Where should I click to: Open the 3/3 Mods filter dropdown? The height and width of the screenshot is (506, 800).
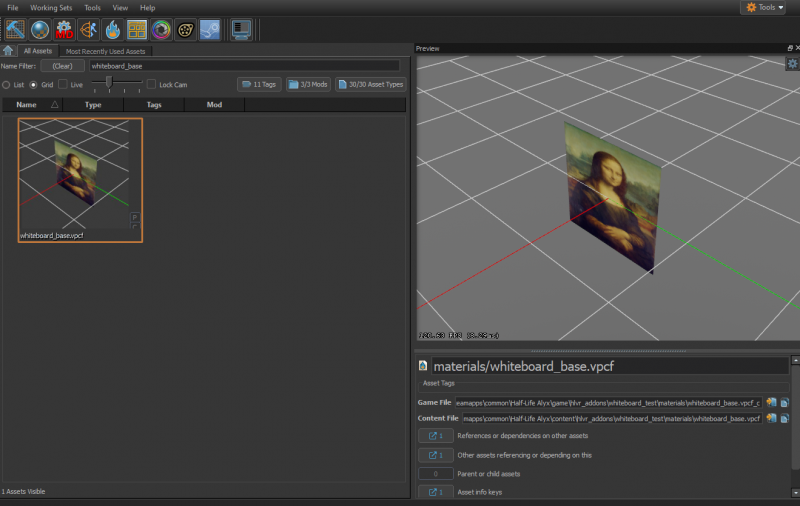pyautogui.click(x=309, y=84)
